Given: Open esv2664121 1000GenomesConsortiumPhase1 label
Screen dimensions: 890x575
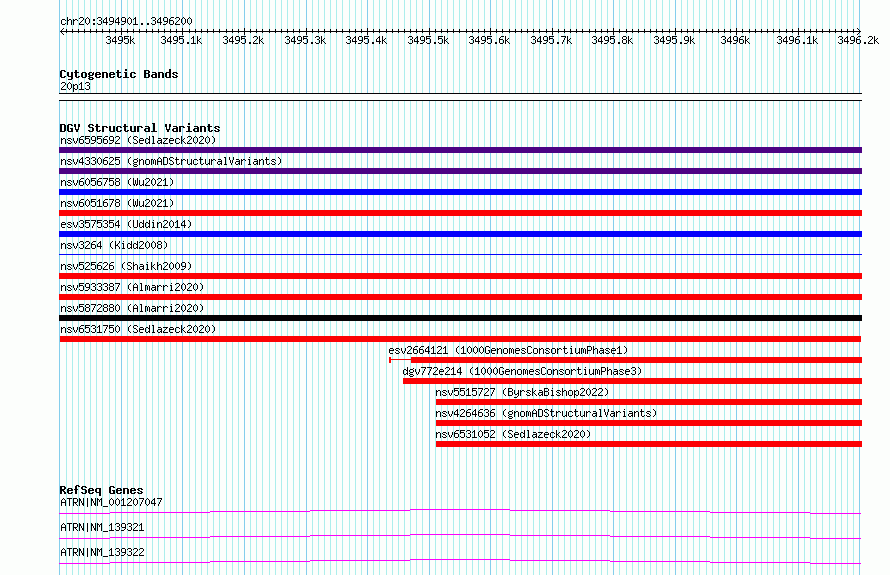Looking at the screenshot, I should coord(508,350).
